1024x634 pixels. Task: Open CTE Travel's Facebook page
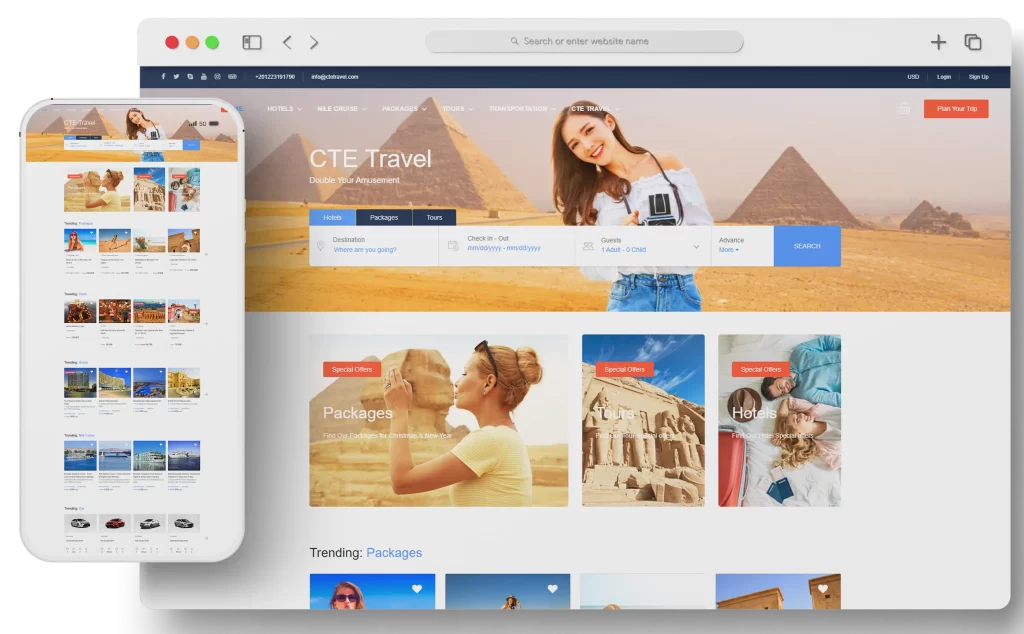coord(161,76)
